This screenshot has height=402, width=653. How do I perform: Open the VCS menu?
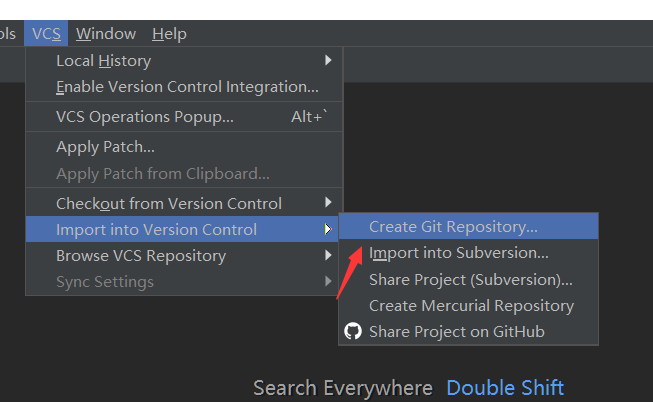pos(46,34)
